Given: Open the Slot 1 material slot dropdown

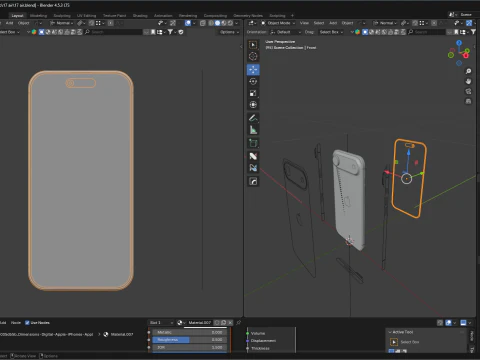Looking at the screenshot, I should coord(161,323).
